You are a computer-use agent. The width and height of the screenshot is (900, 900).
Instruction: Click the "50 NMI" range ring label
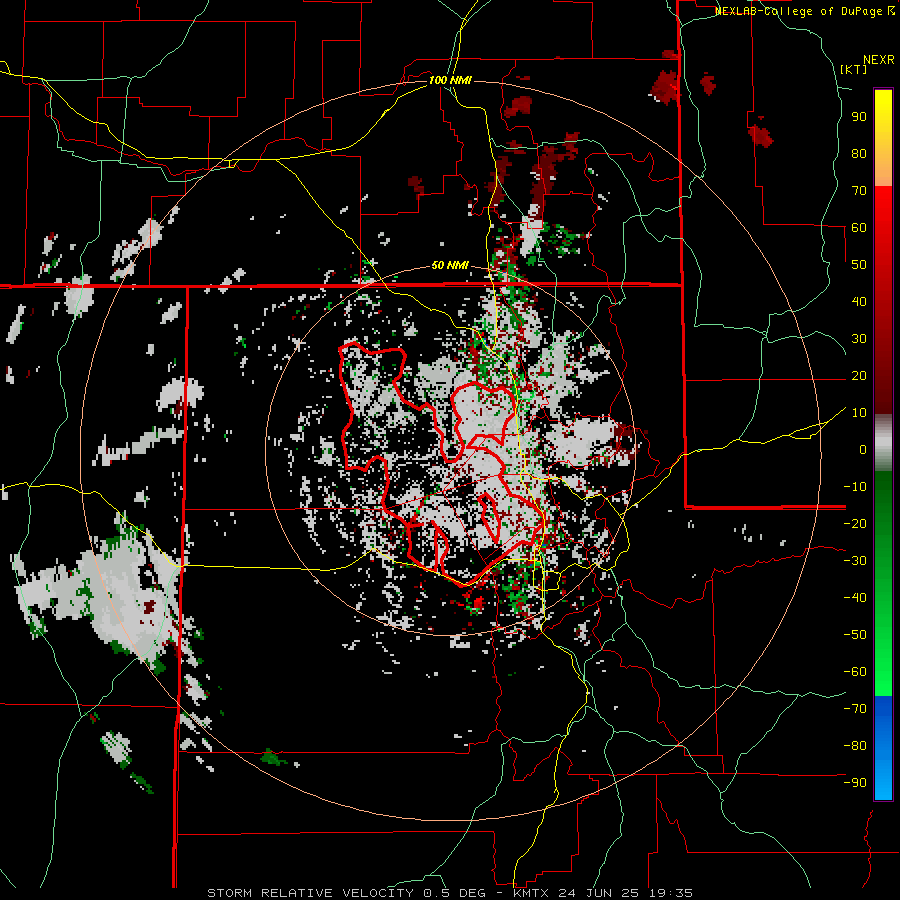coord(450,265)
